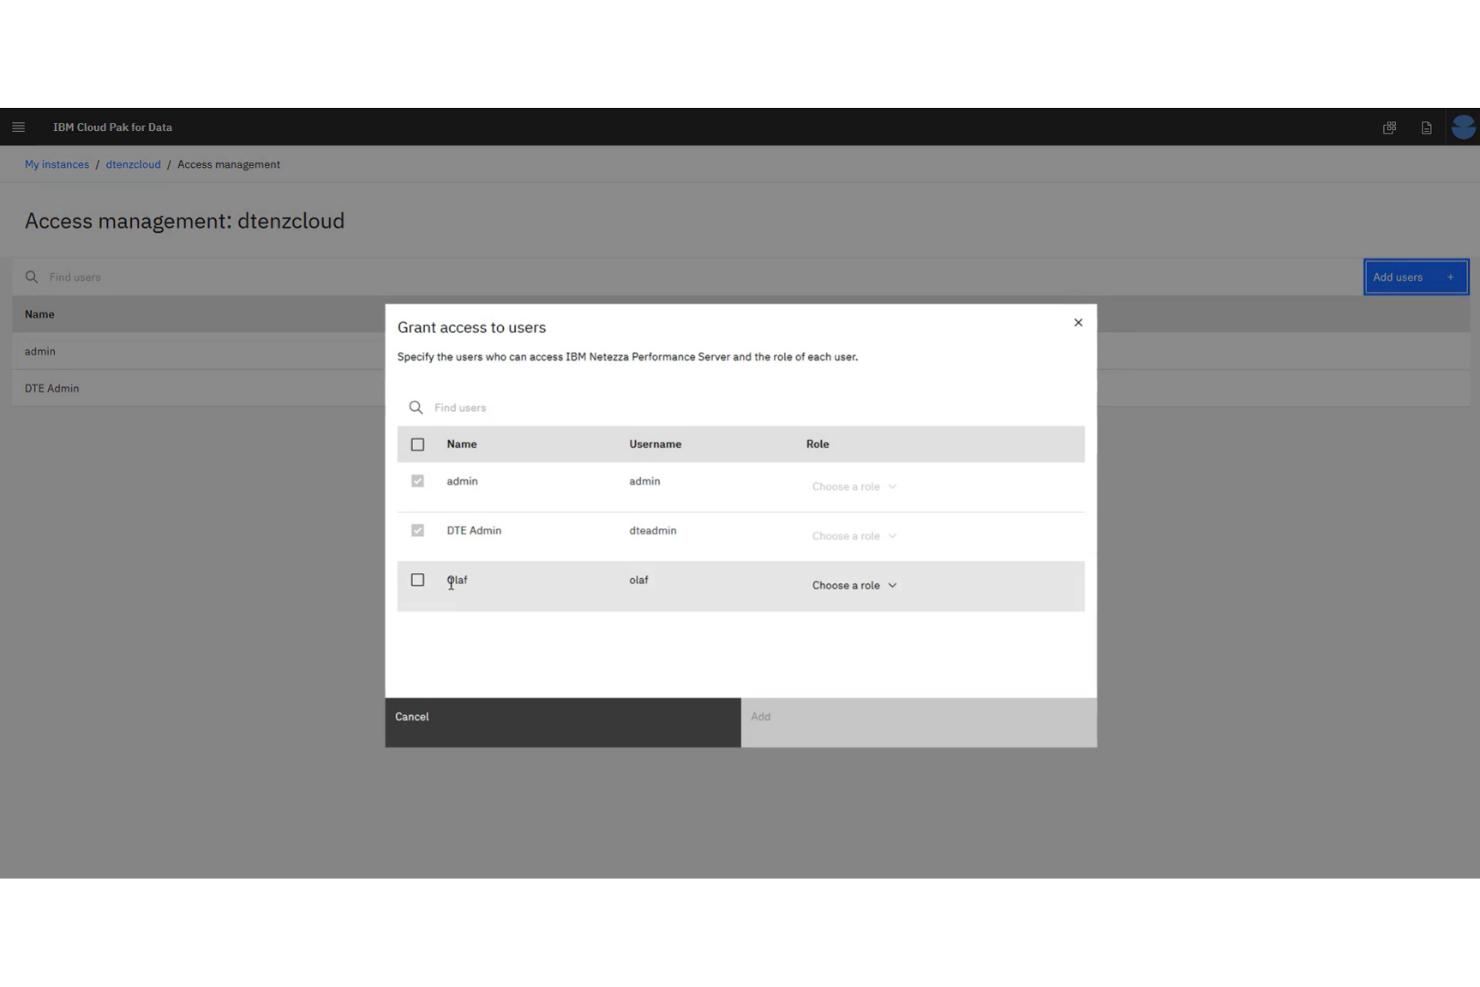Viewport: 1480px width, 987px height.
Task: Expand the role dropdown for DTE Admin
Action: (x=854, y=536)
